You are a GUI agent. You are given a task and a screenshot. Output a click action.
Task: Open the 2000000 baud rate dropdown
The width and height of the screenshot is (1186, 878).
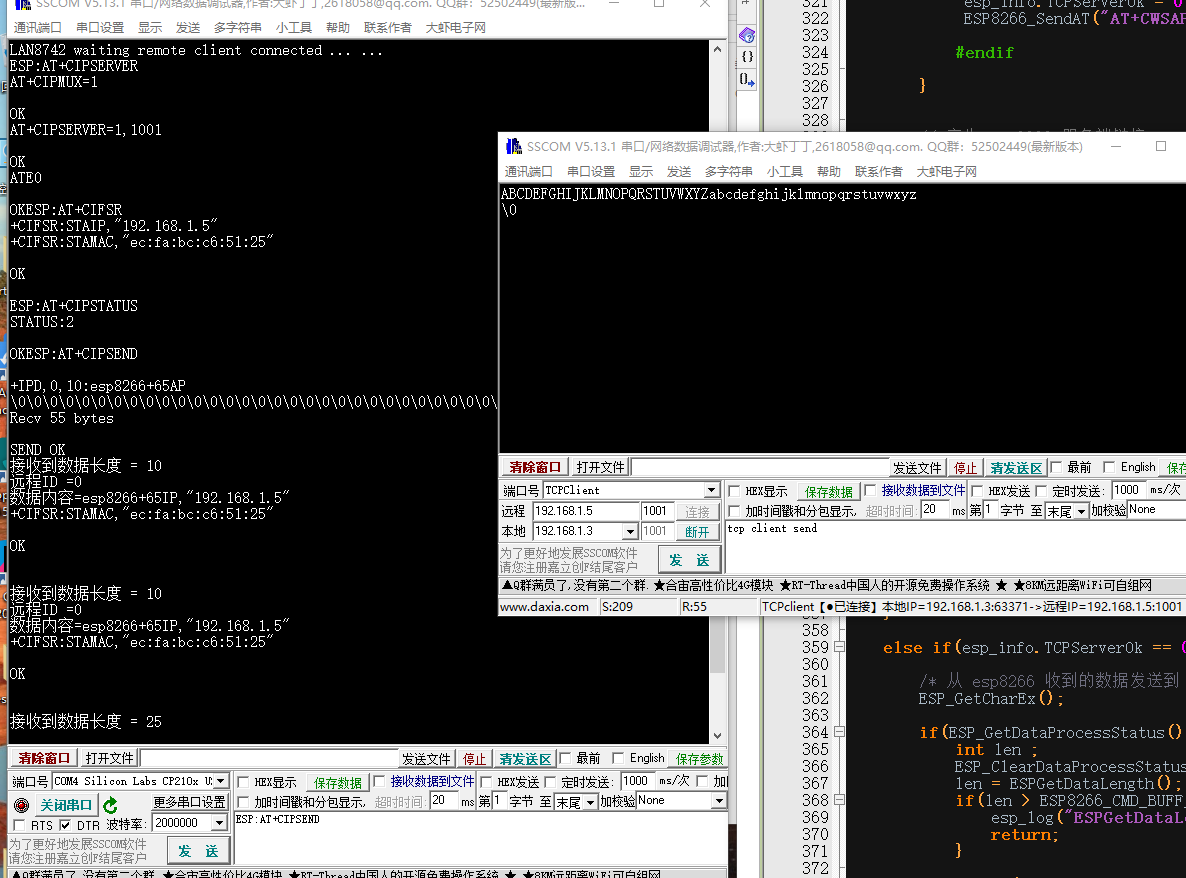(218, 823)
